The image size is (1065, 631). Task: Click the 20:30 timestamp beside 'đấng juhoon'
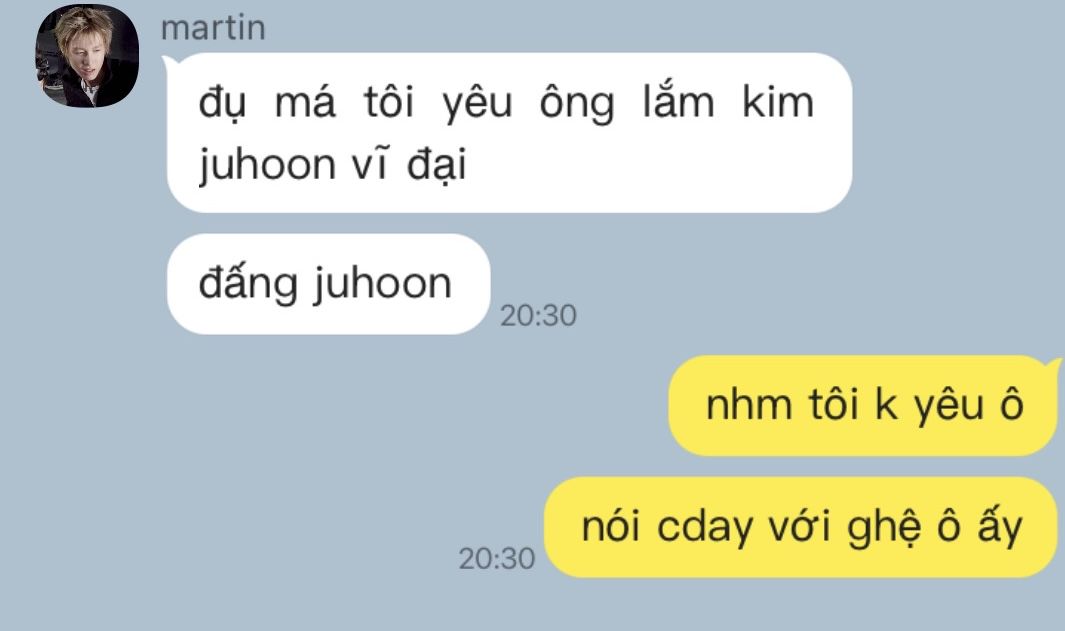tap(538, 316)
